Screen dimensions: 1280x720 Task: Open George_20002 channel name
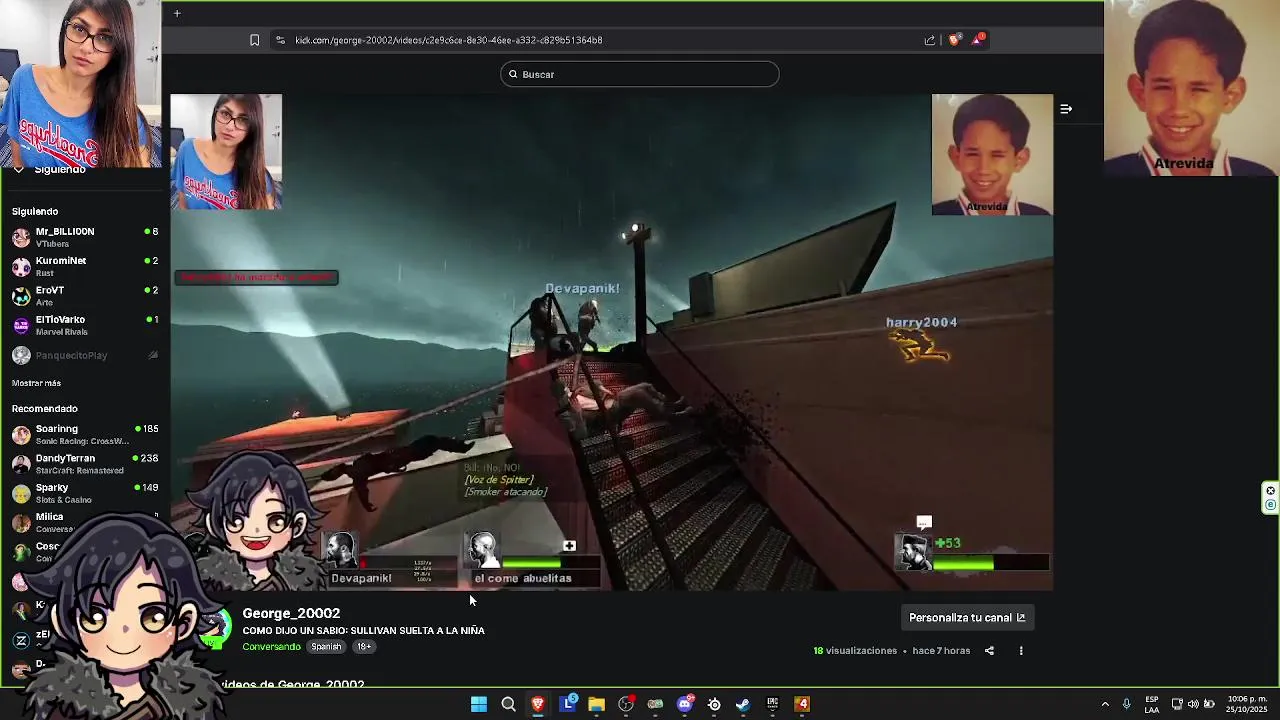tap(291, 613)
